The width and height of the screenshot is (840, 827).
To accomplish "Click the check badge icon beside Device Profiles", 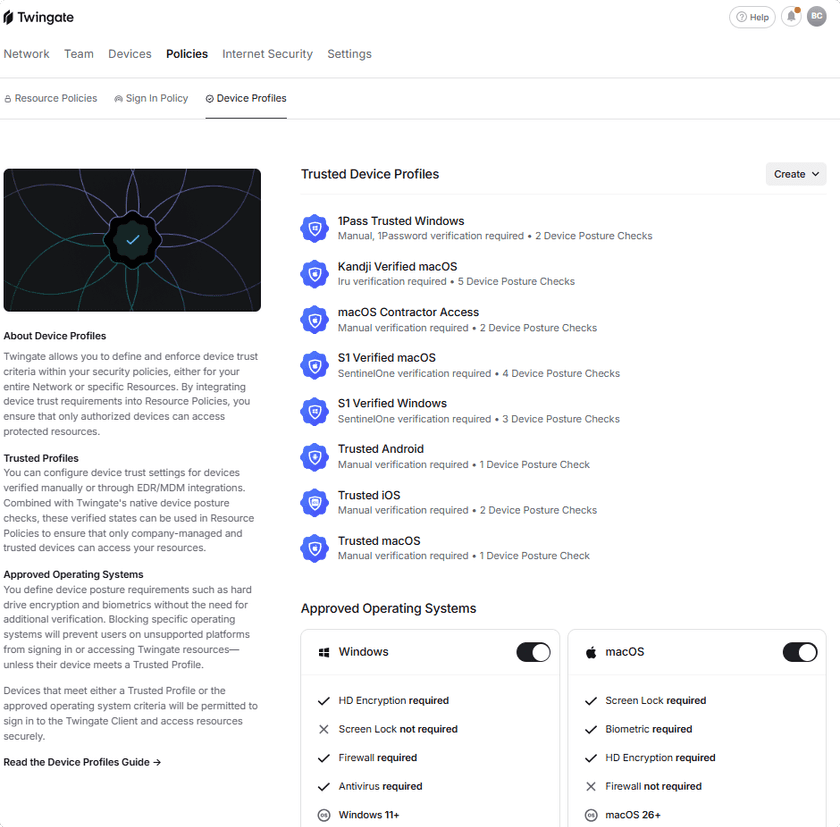I will click(209, 99).
